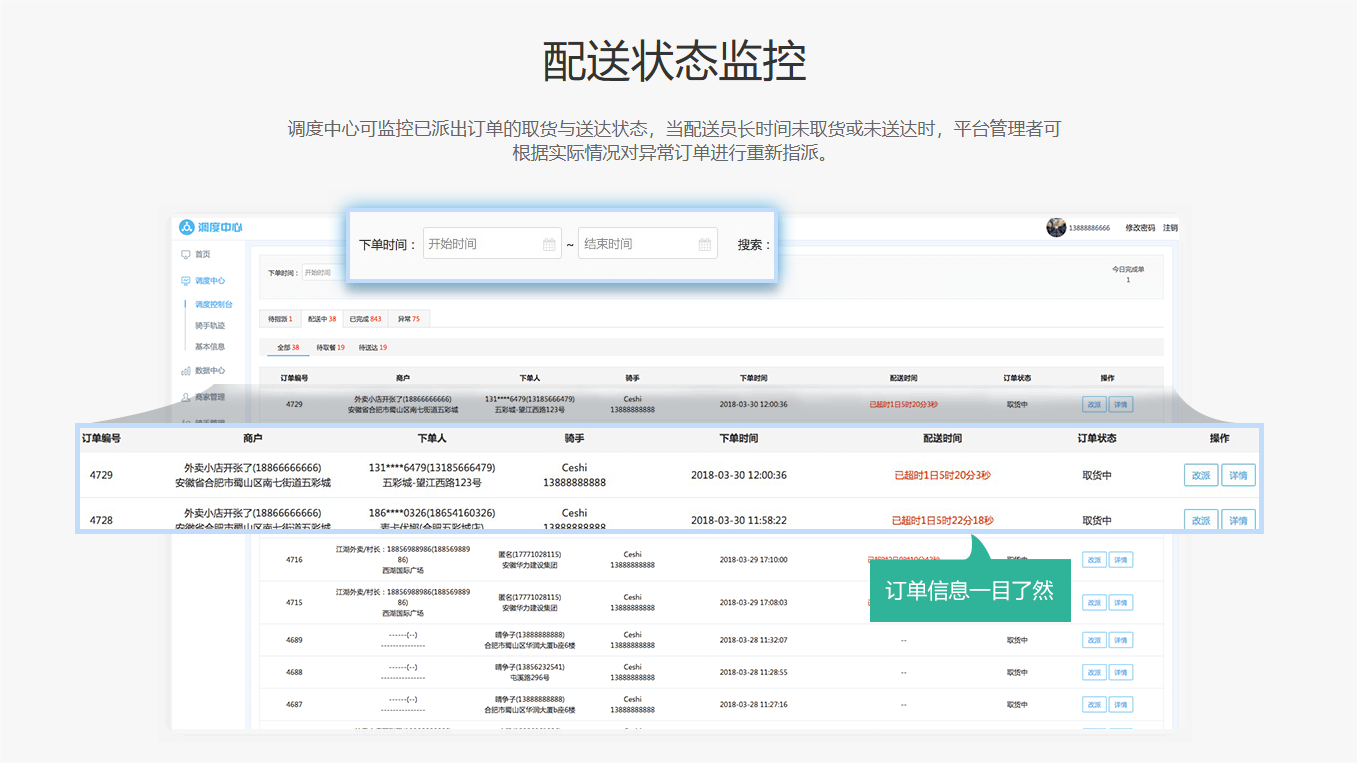1357x763 pixels.
Task: Click the user avatar next to 13888886666
Action: pos(1056,228)
